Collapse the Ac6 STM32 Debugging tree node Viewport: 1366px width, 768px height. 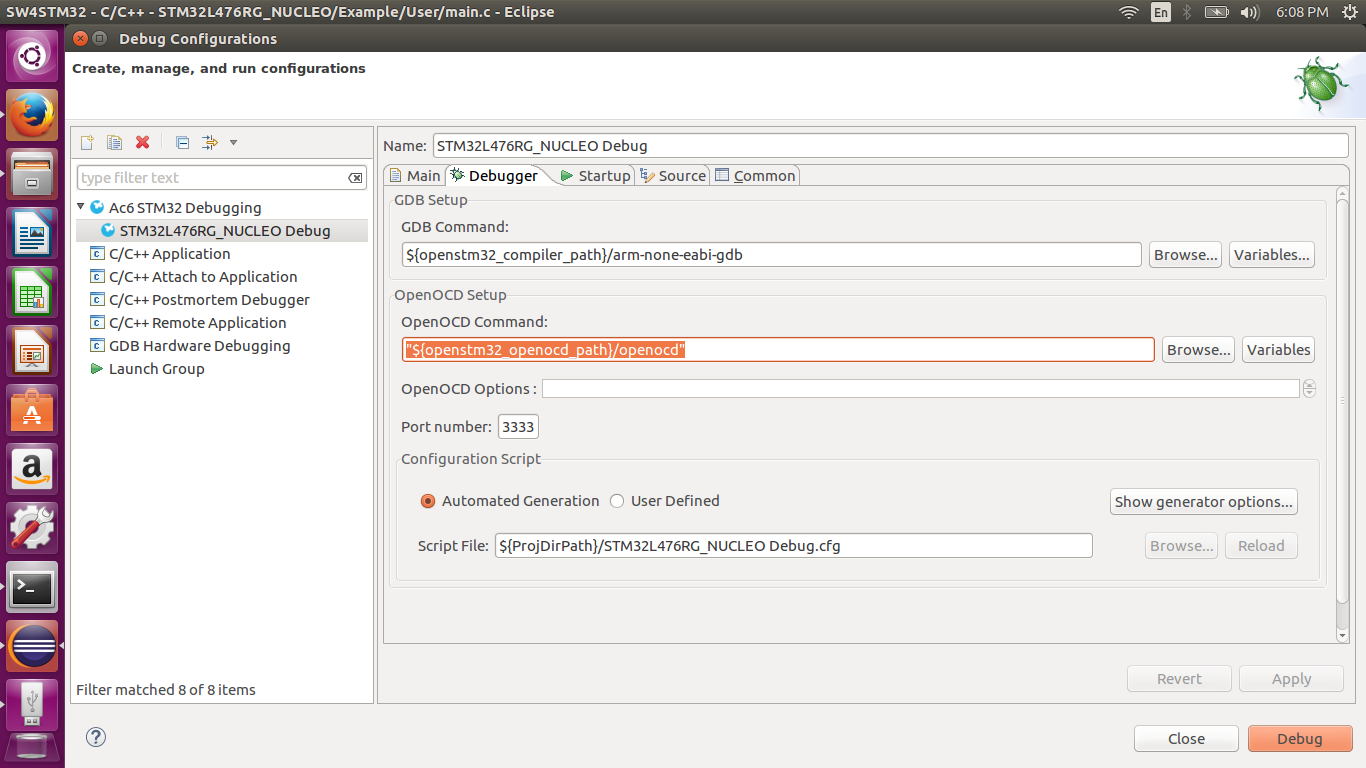82,206
